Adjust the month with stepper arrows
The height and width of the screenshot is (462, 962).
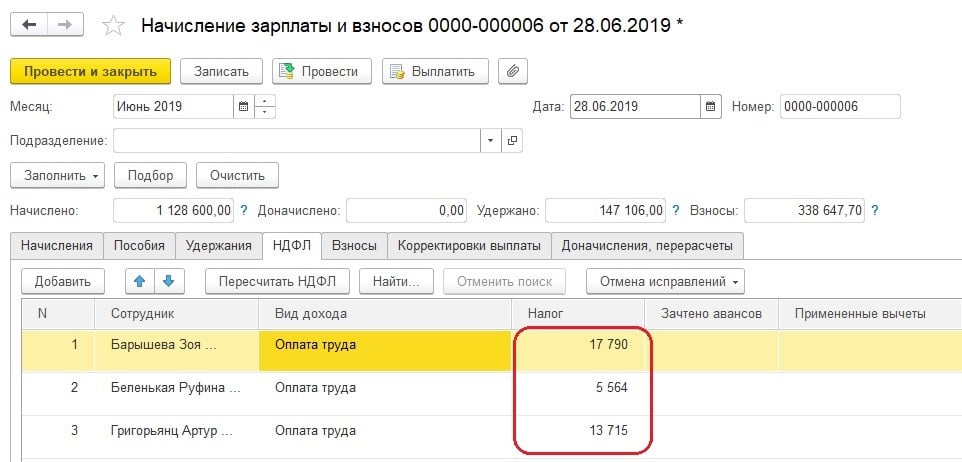(x=264, y=106)
